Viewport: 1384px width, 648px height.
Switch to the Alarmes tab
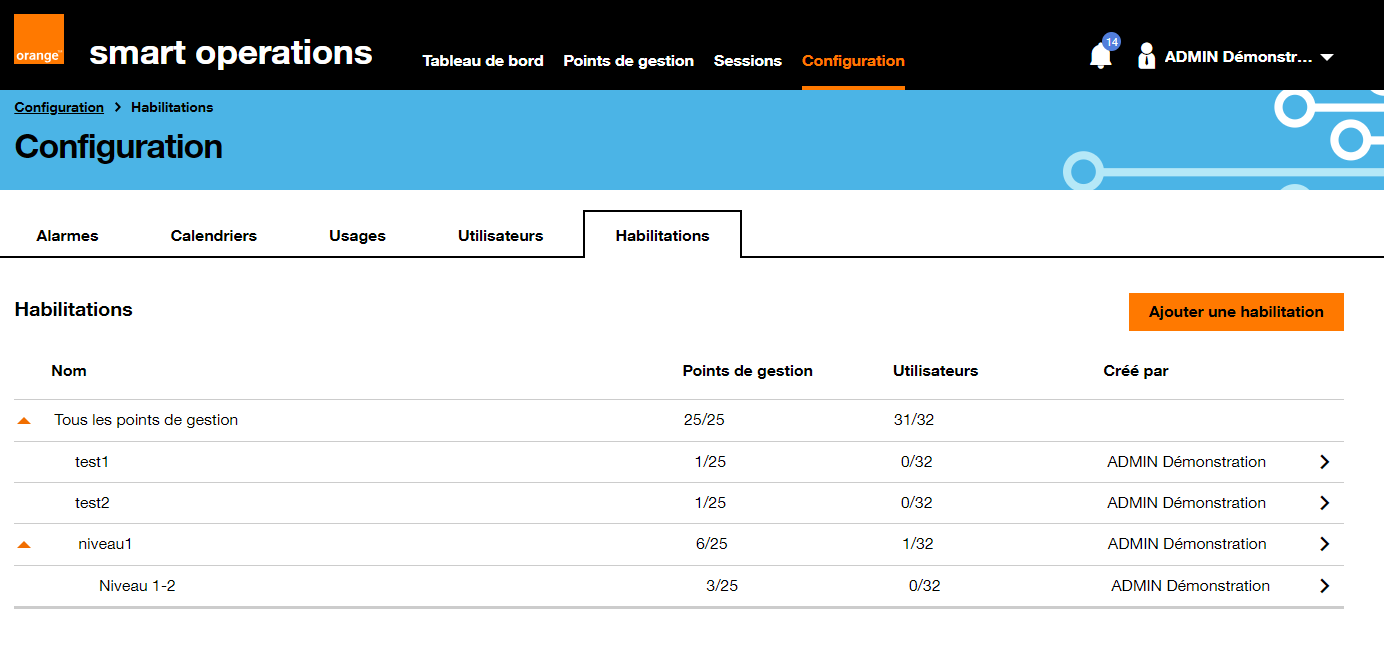67,236
